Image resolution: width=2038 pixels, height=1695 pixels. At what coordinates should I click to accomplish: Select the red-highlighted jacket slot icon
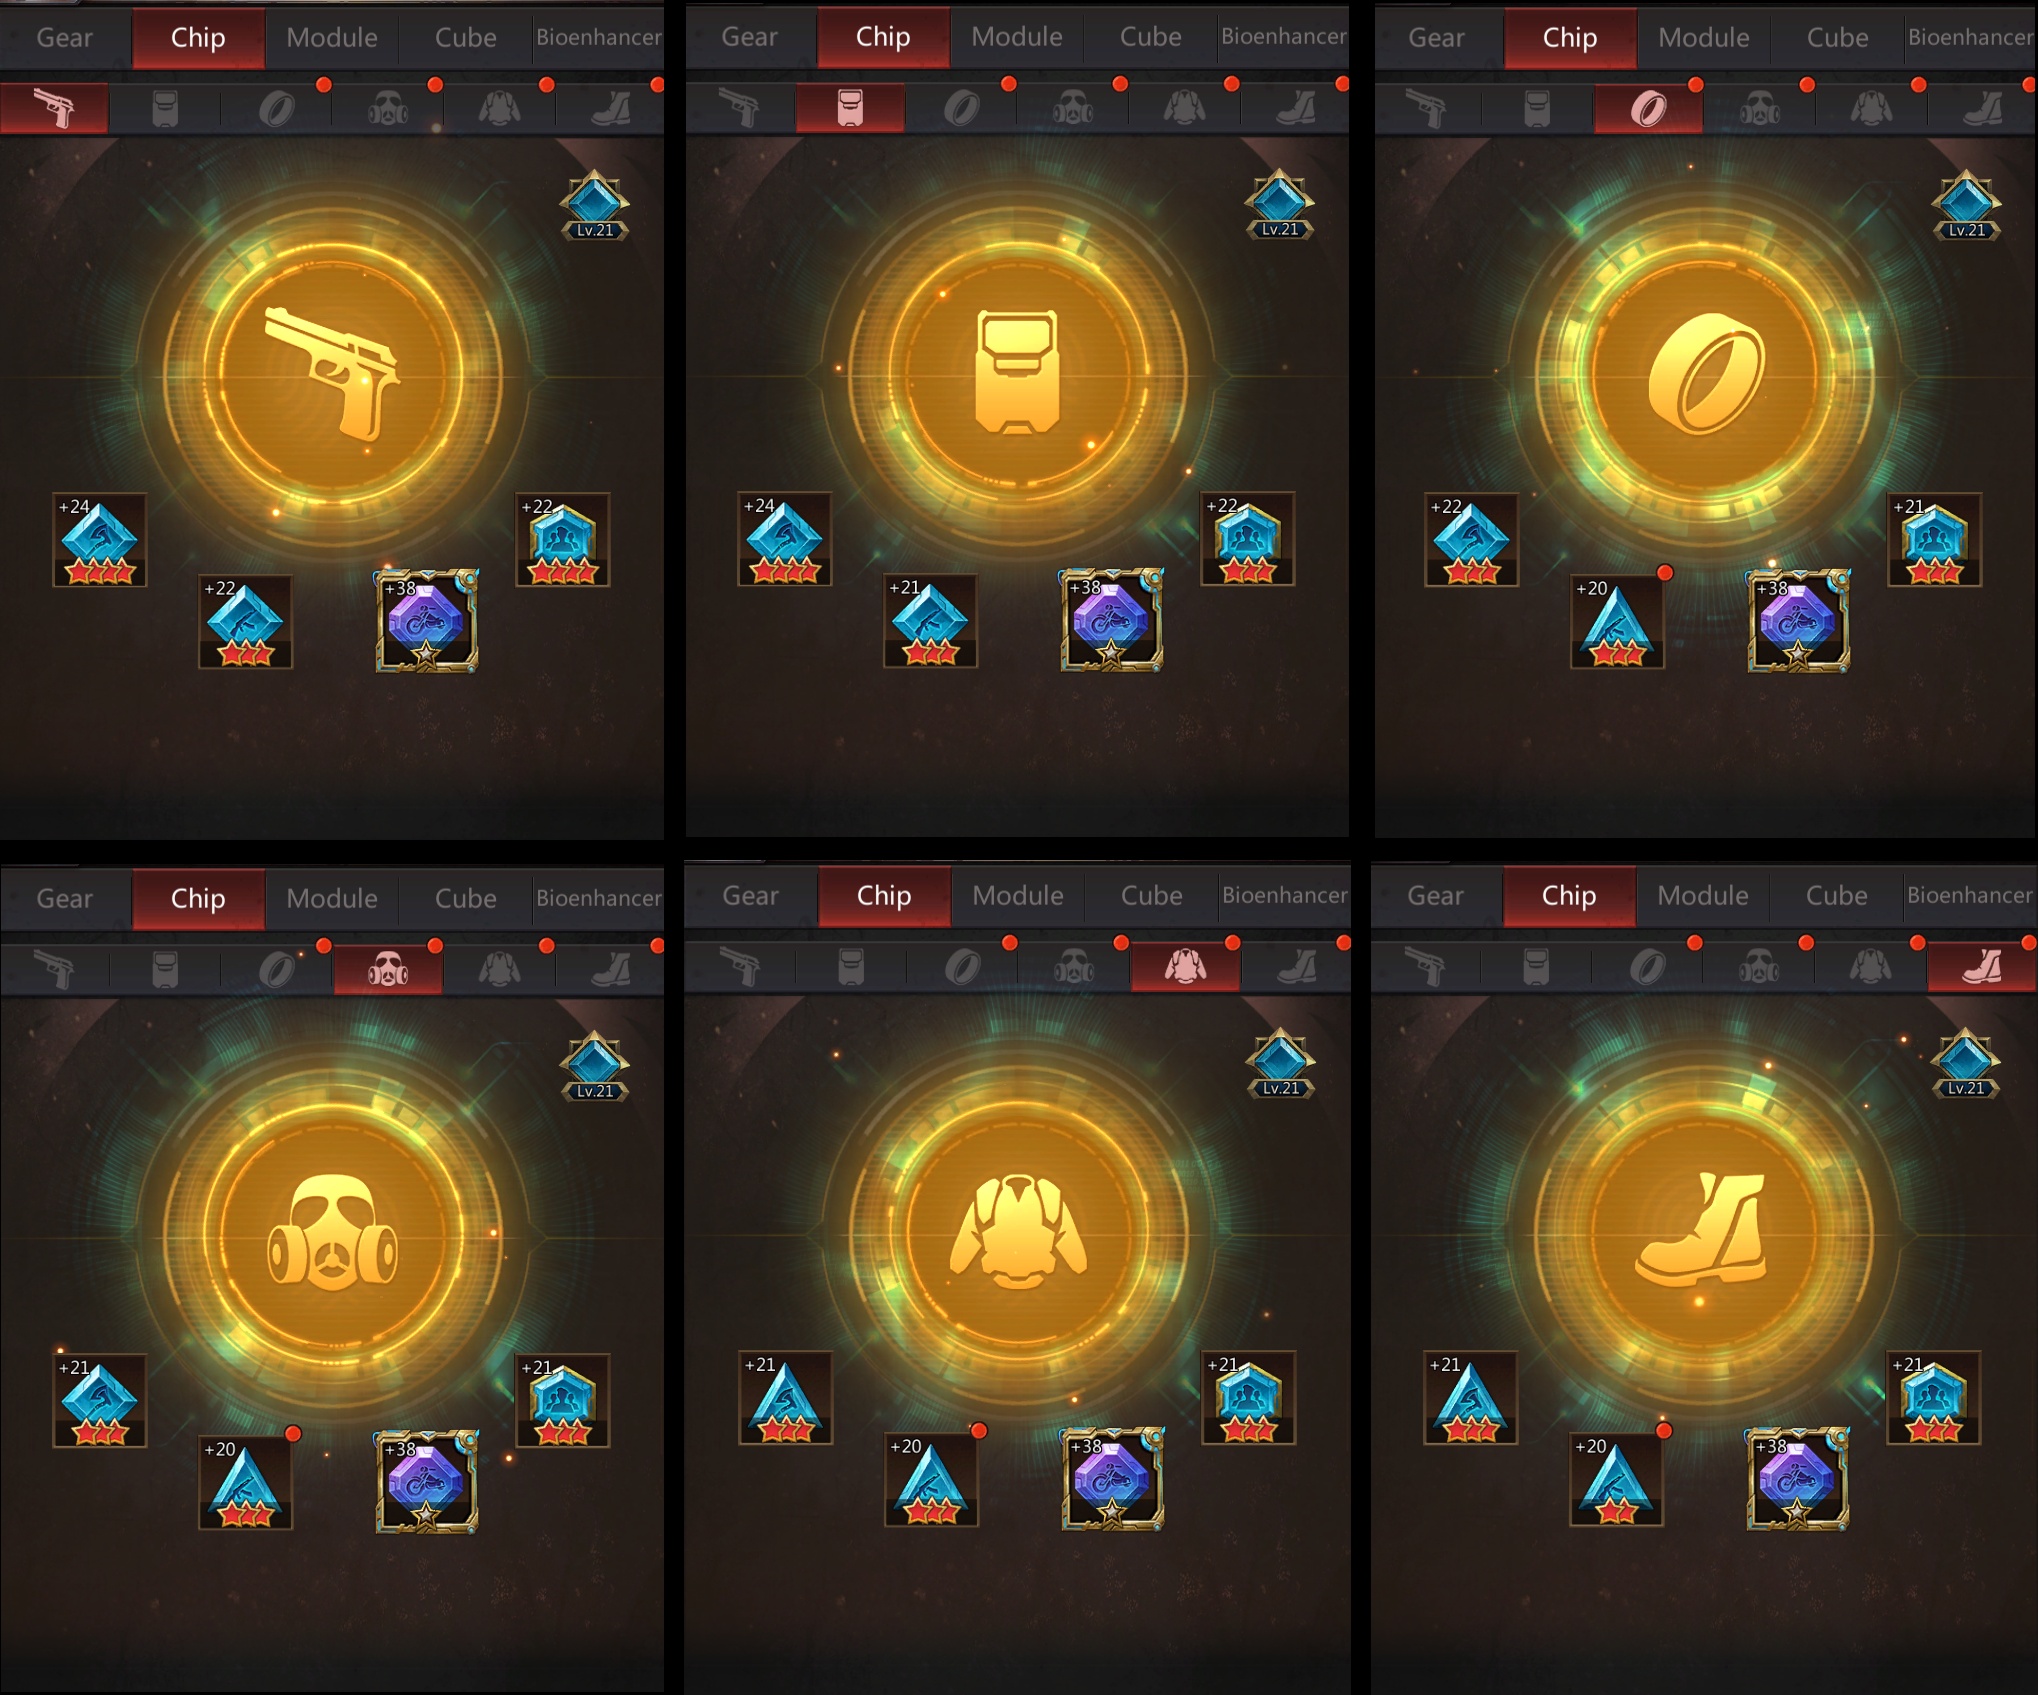coord(1185,967)
